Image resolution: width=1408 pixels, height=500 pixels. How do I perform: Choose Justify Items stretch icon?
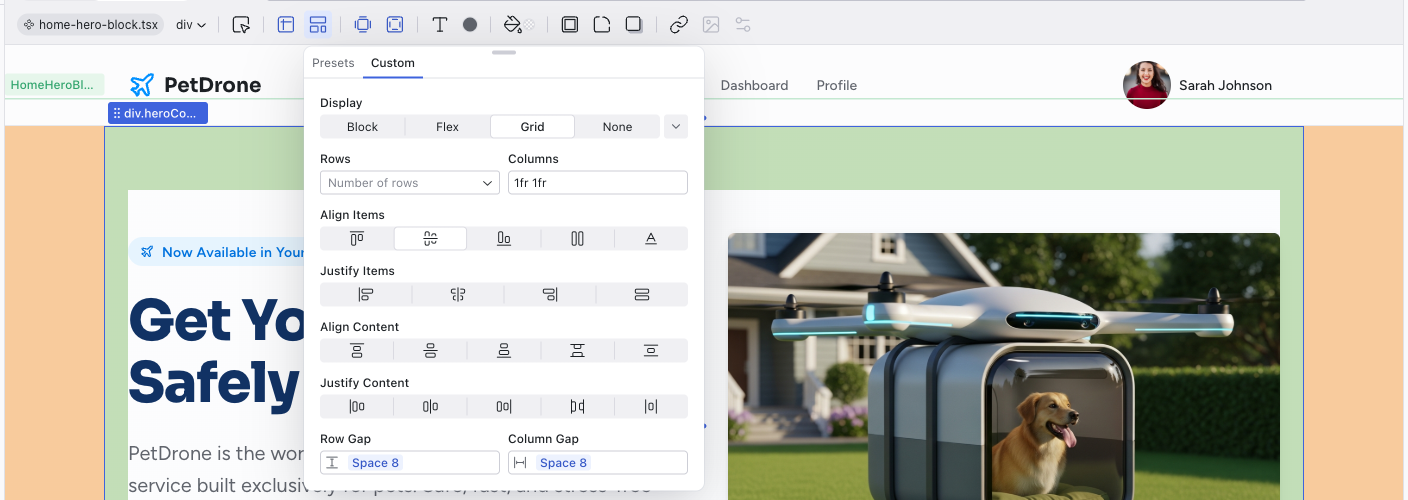pyautogui.click(x=641, y=294)
